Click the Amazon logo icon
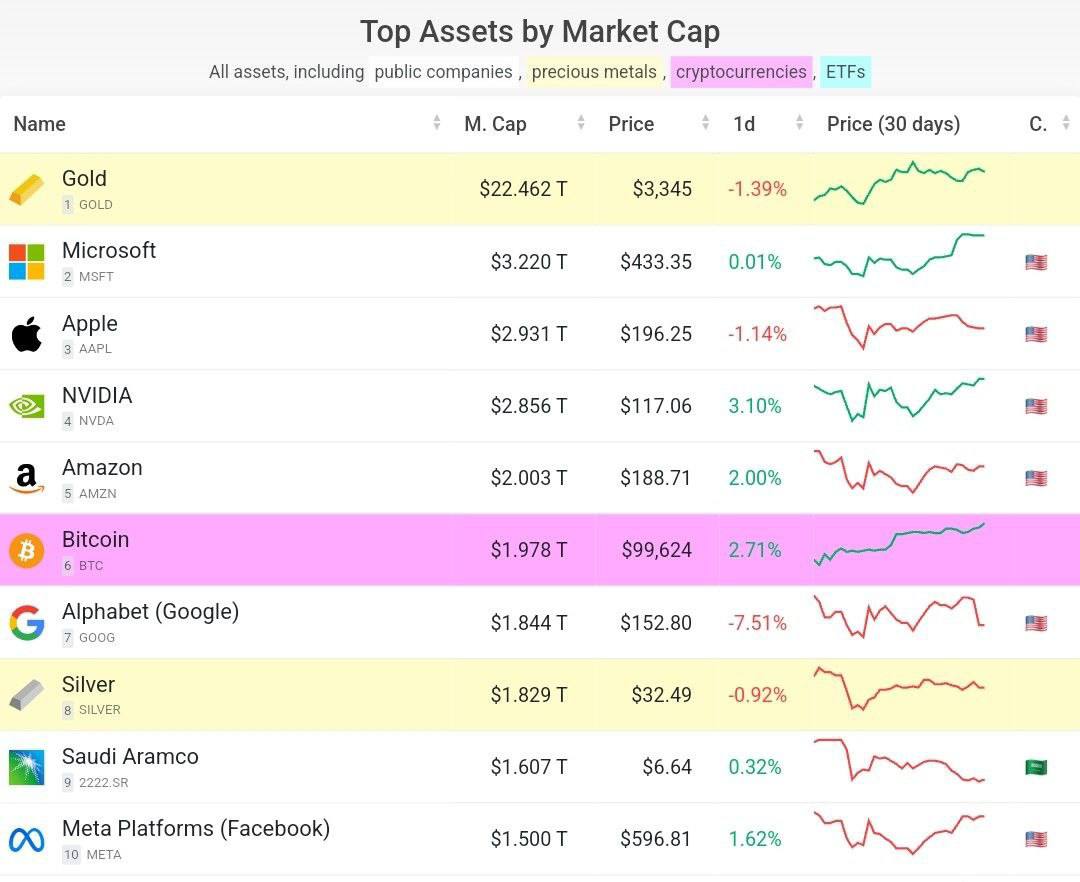Screen dimensions: 1080x882 (26, 479)
